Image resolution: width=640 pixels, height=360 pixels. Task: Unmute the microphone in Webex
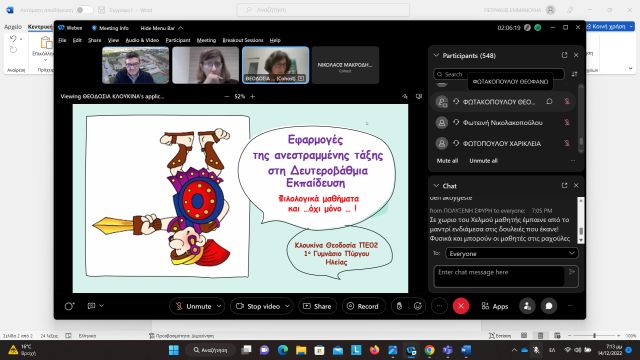[x=193, y=306]
